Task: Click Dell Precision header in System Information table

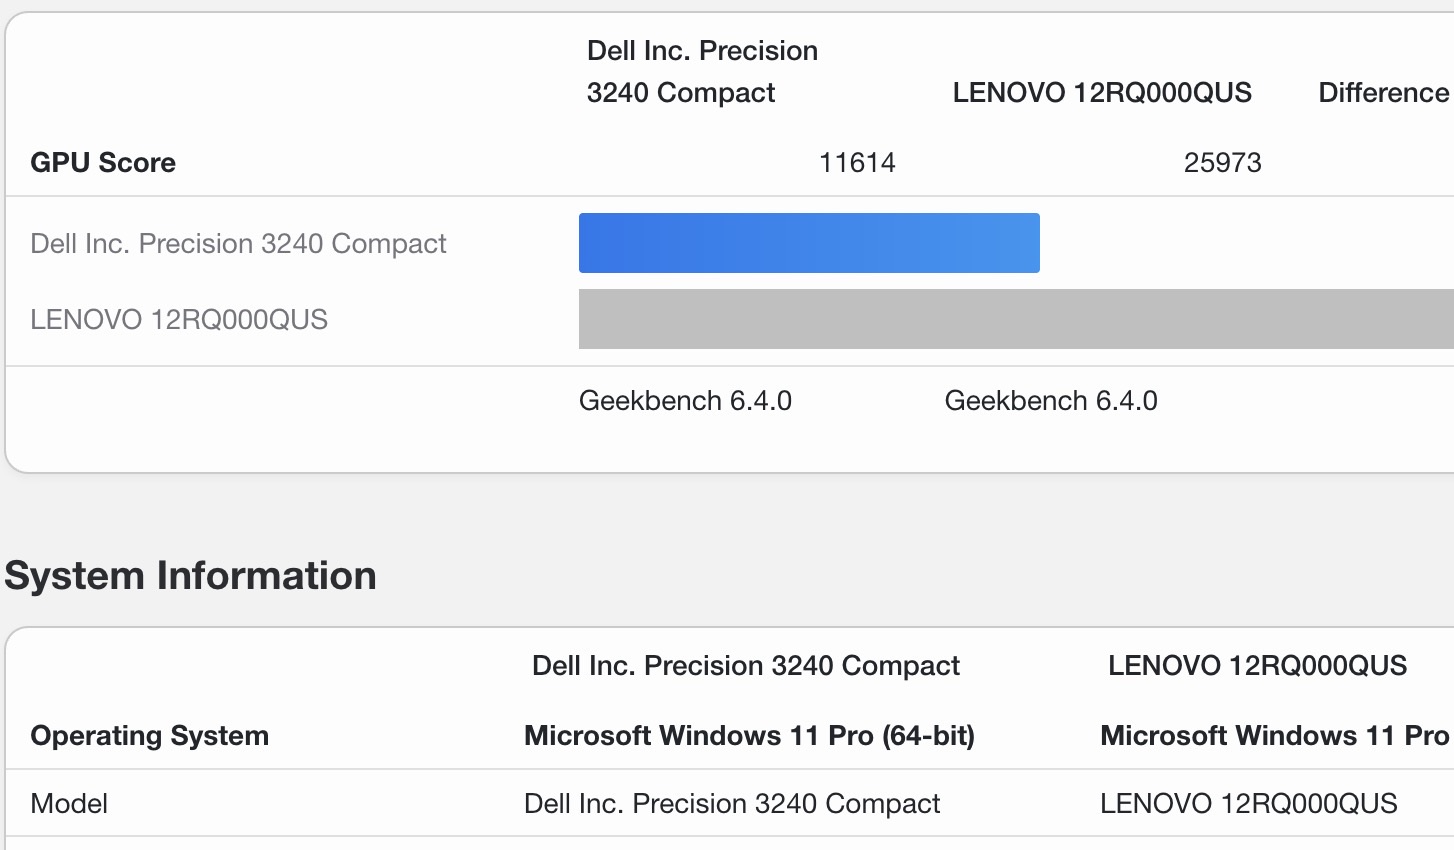Action: click(x=745, y=666)
